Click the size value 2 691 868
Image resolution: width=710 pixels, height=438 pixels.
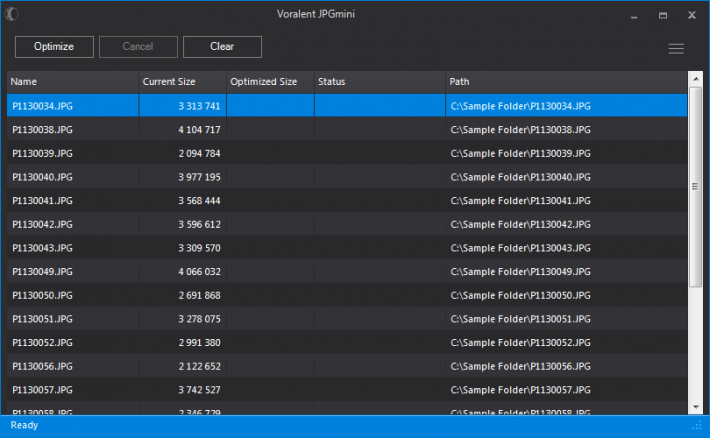[x=199, y=295]
